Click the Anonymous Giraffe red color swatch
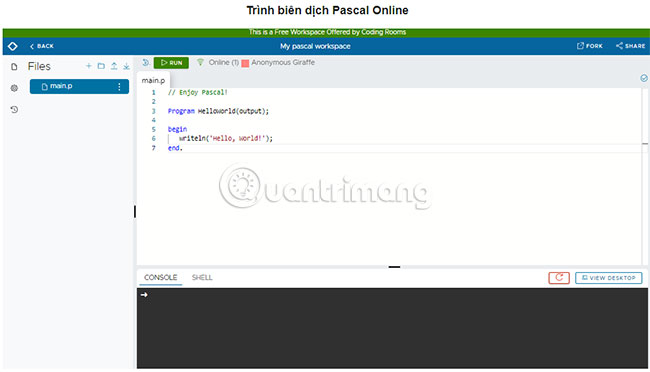Viewport: 650px width, 372px height. click(x=245, y=63)
